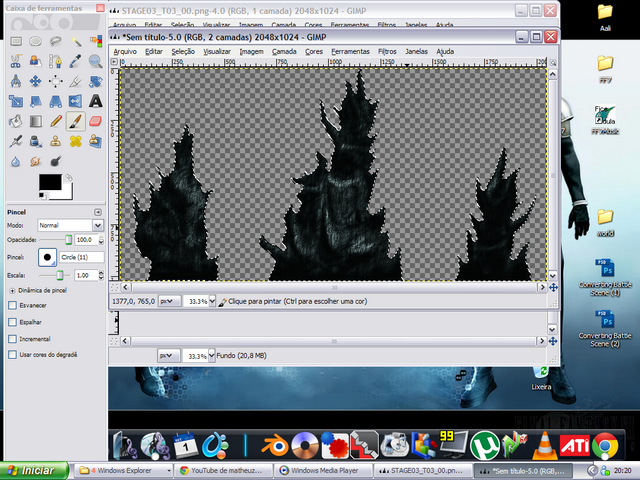Click the Opacidade value field 100,0
Viewport: 640px width, 480px height.
tap(87, 240)
